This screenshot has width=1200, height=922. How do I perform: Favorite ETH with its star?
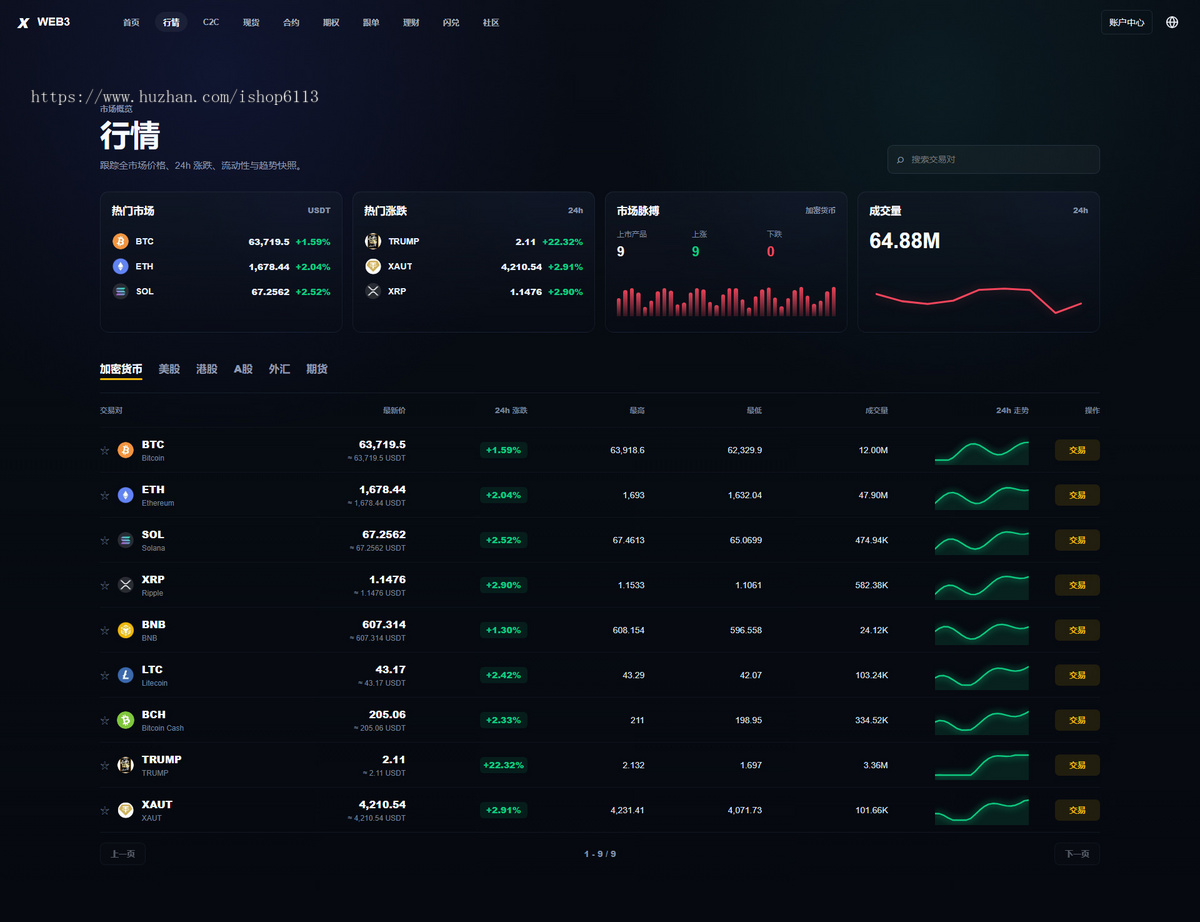click(104, 495)
